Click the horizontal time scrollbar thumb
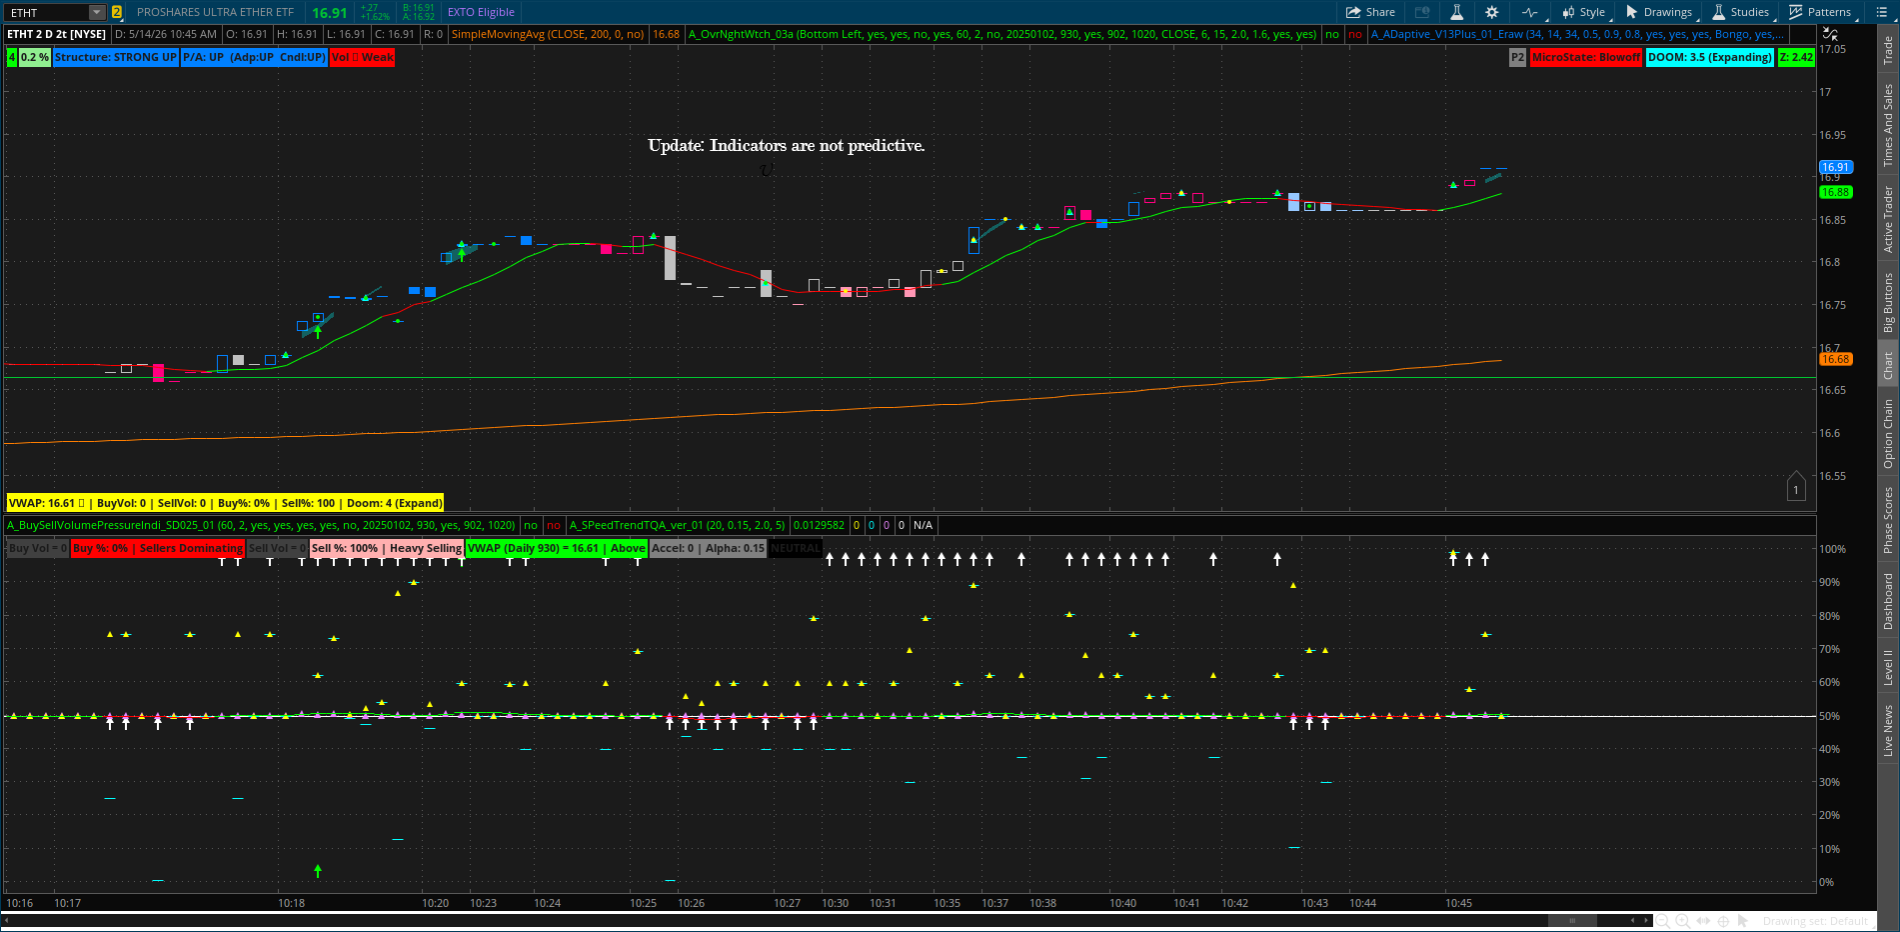The height and width of the screenshot is (932, 1900). click(1573, 921)
